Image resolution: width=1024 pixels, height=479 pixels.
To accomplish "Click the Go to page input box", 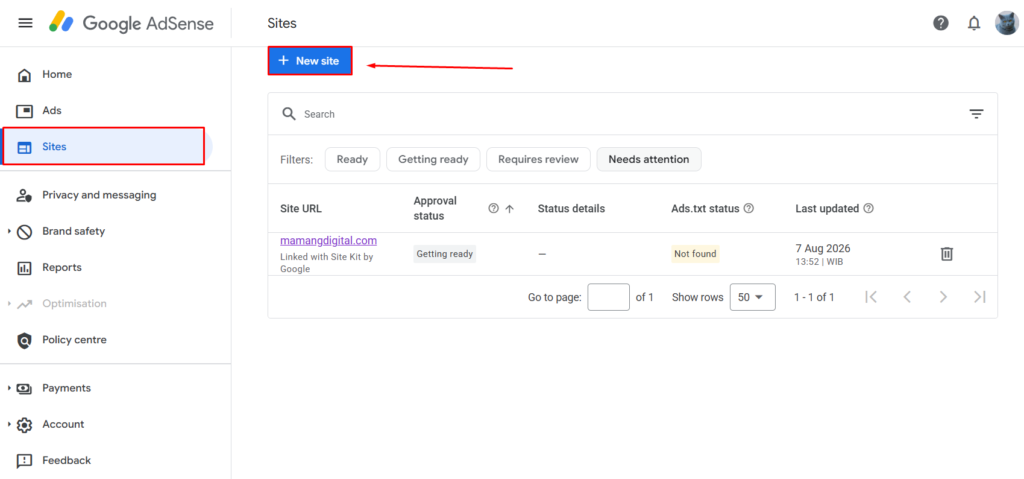I will 609,297.
